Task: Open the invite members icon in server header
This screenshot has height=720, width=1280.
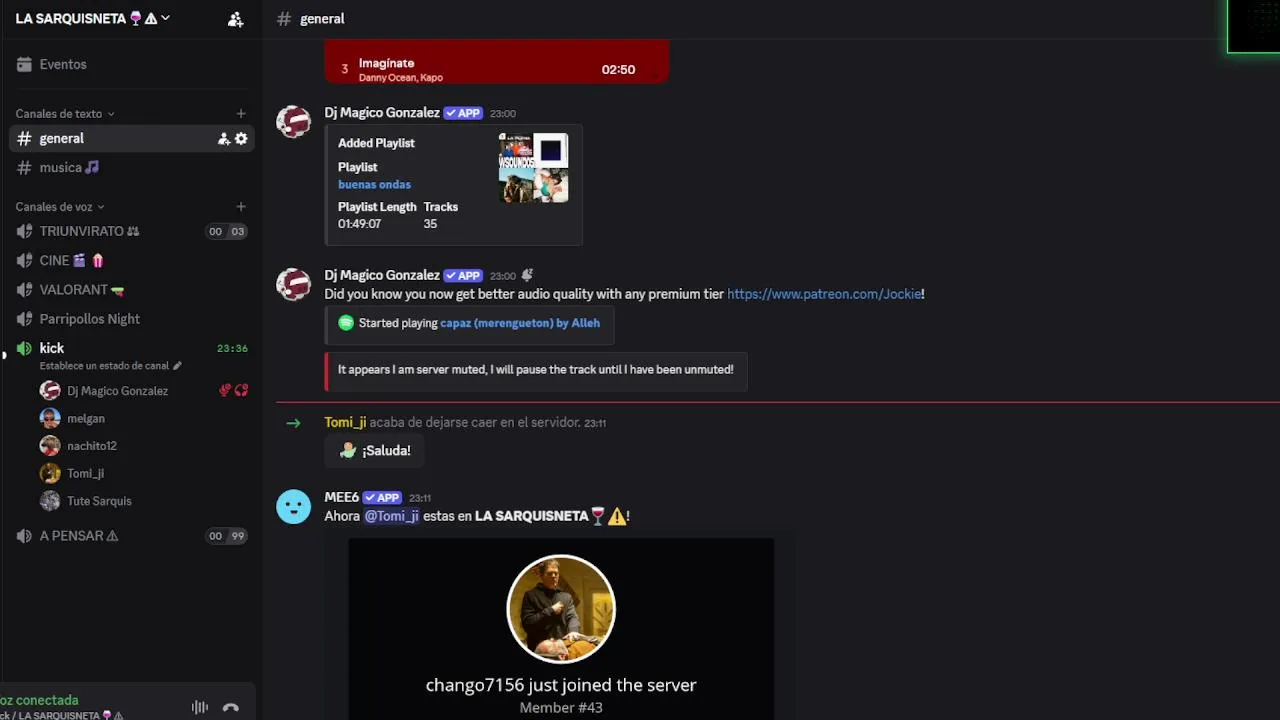Action: (x=235, y=19)
